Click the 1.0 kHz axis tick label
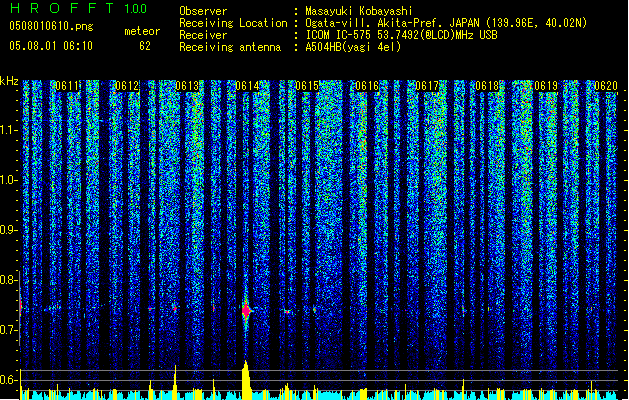Image resolution: width=629 pixels, height=400 pixels. point(9,180)
